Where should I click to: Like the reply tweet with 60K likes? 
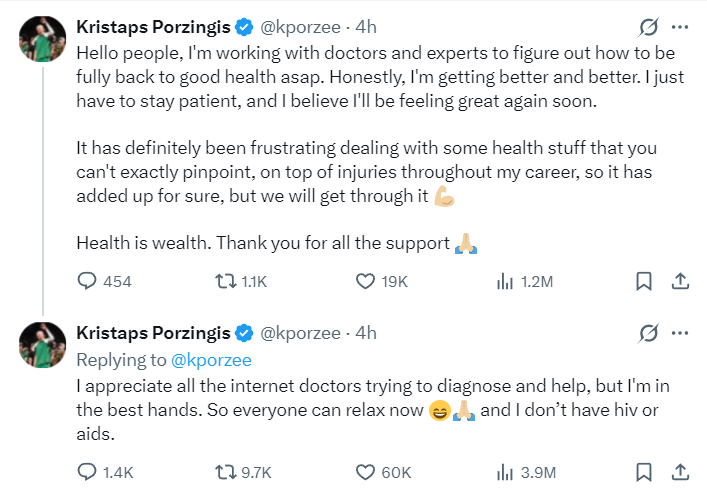383,472
